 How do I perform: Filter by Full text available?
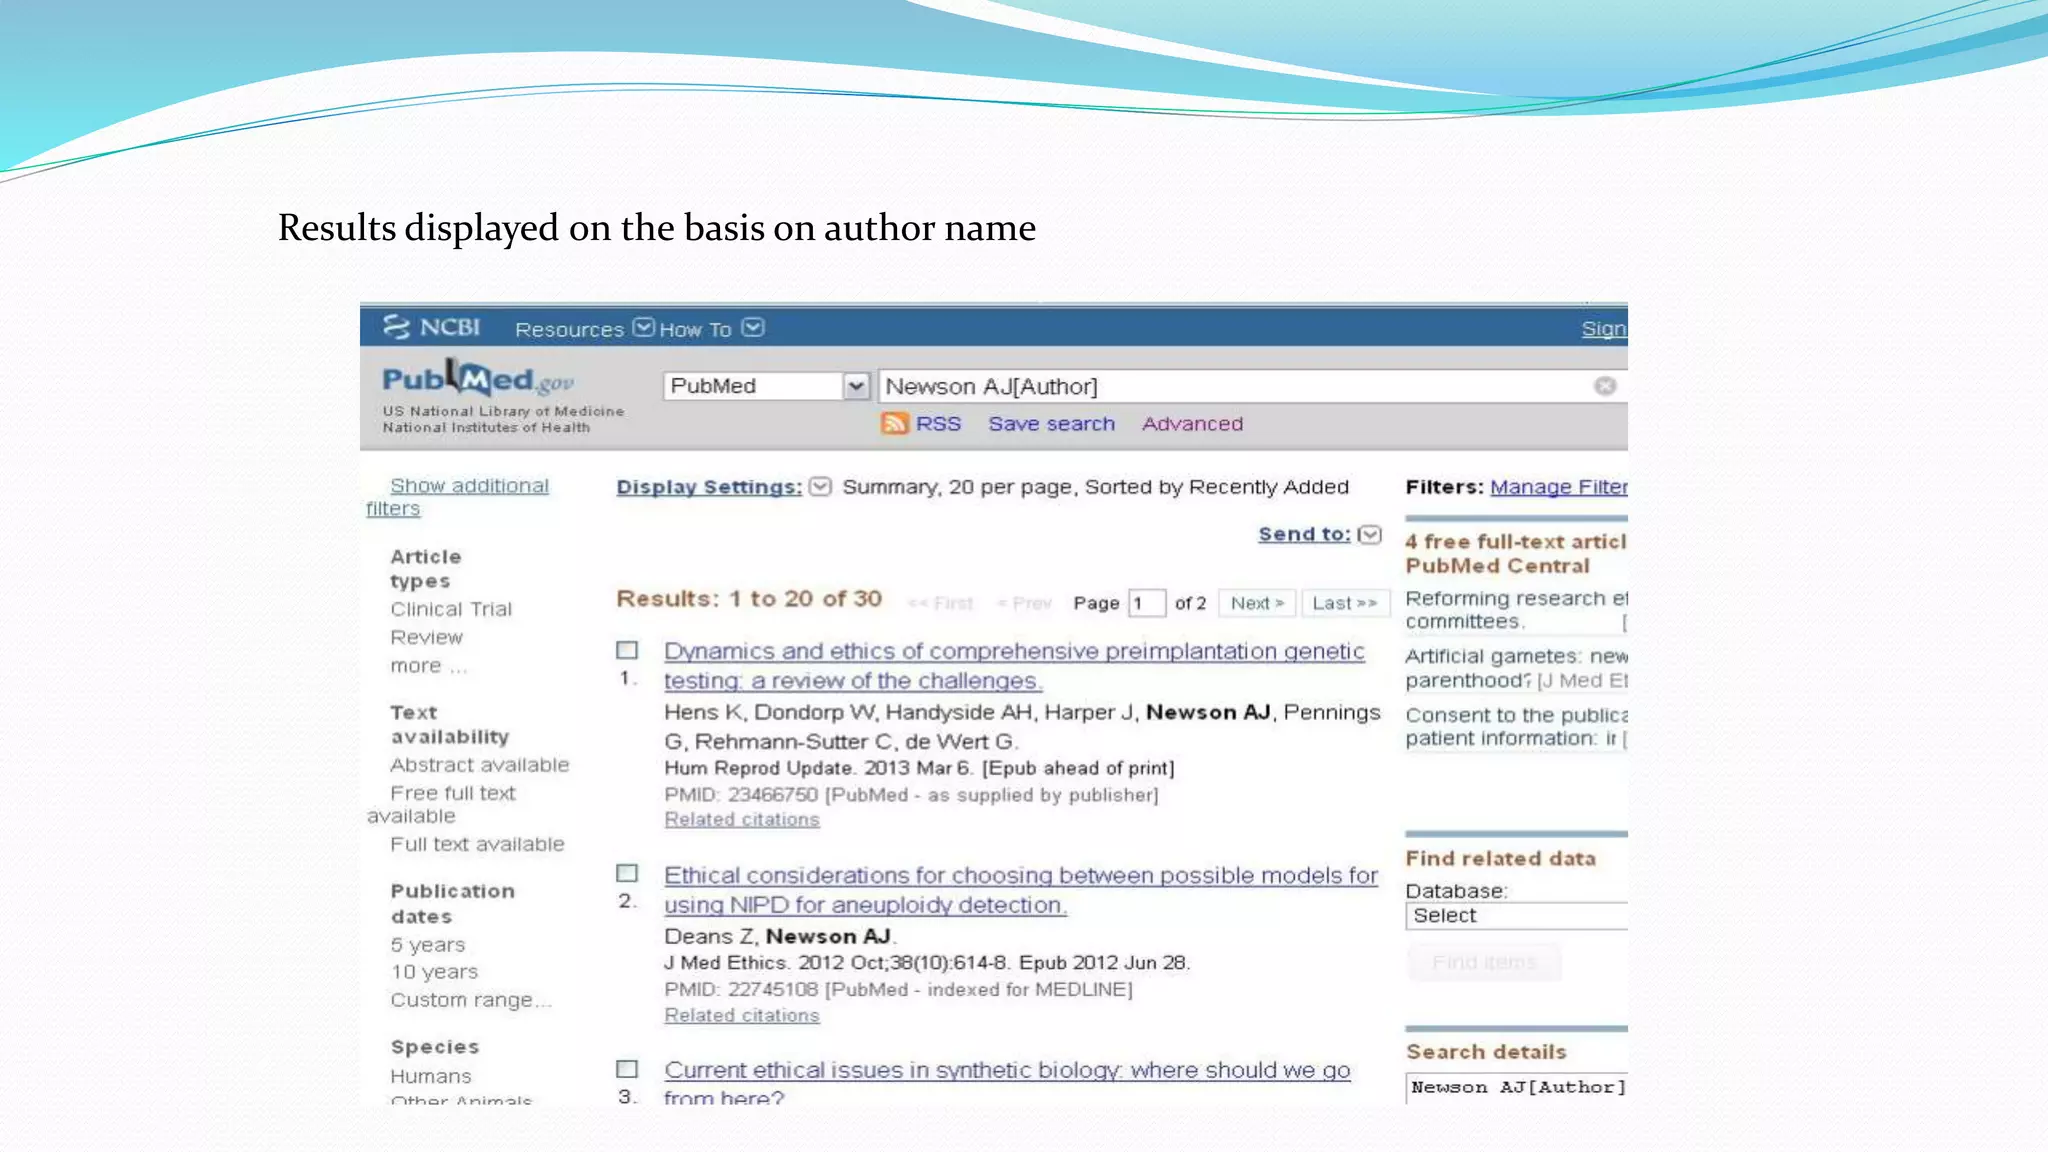pos(477,844)
